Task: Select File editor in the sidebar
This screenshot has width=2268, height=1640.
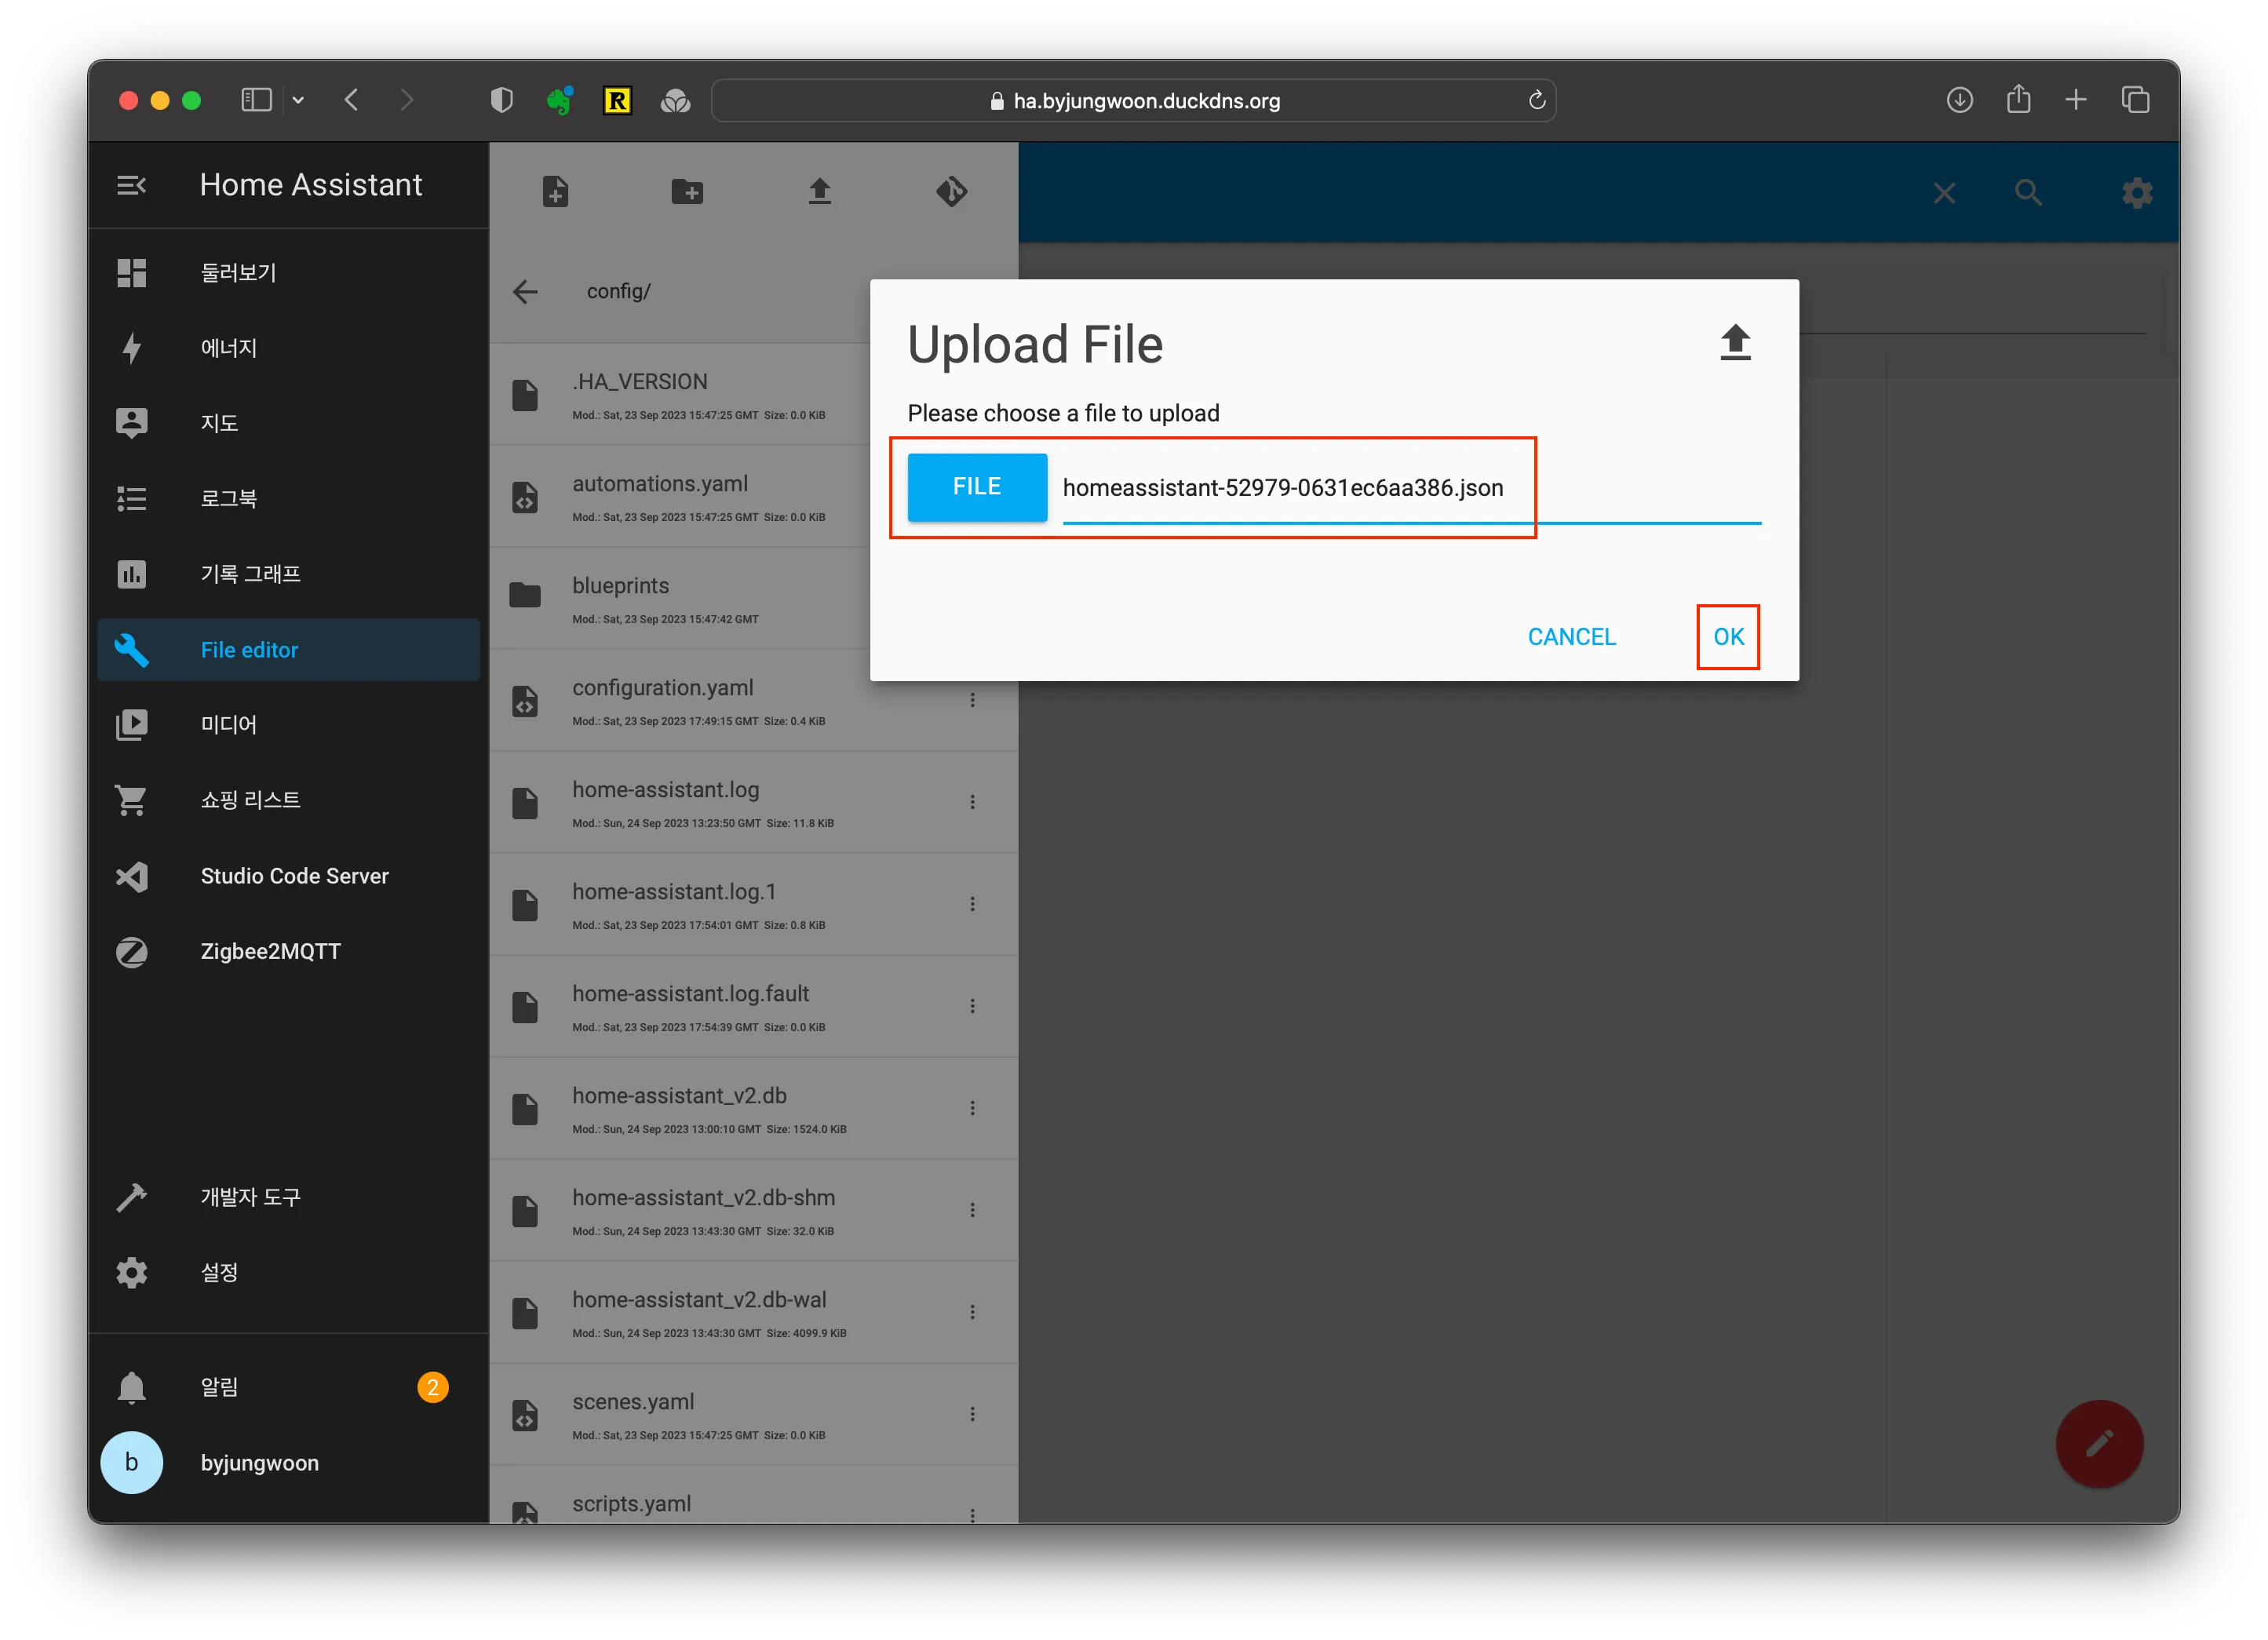Action: click(x=288, y=650)
